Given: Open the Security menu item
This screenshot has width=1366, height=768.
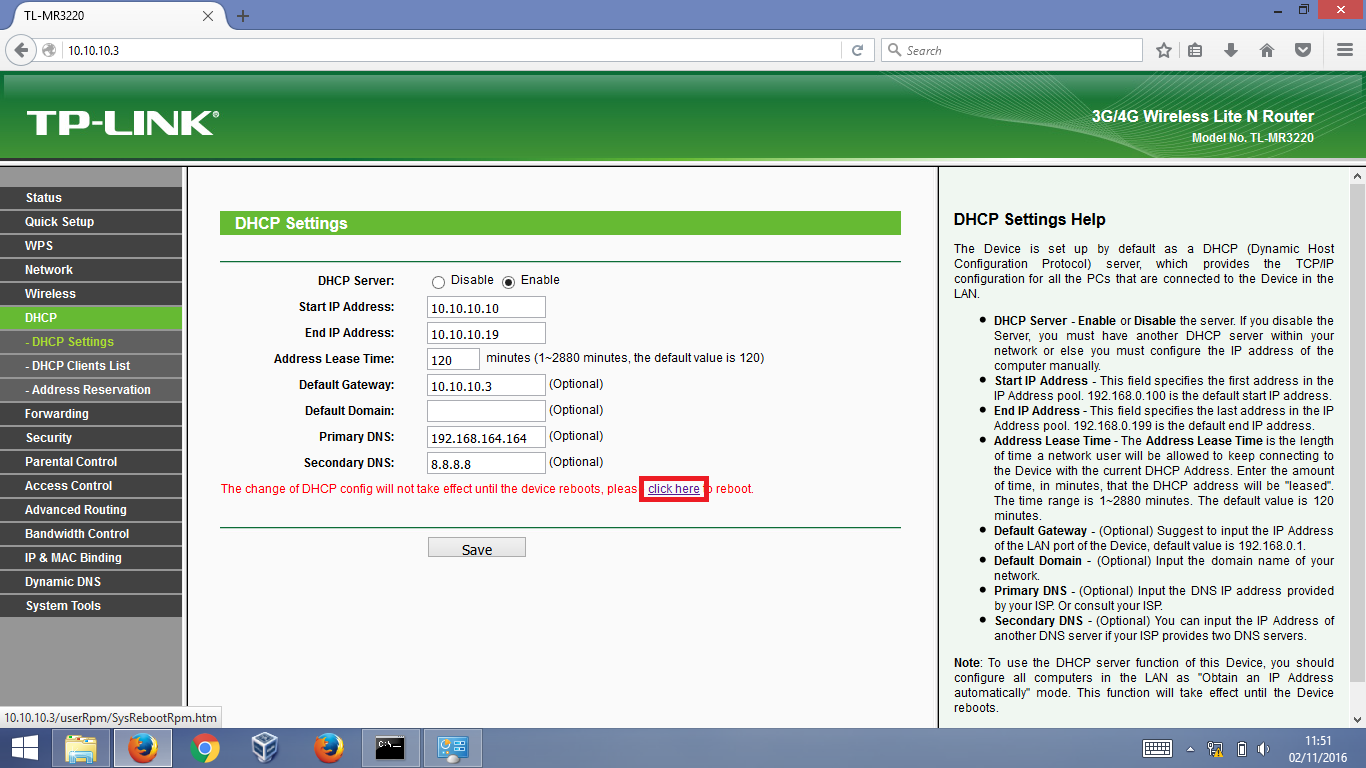Looking at the screenshot, I should [x=91, y=438].
